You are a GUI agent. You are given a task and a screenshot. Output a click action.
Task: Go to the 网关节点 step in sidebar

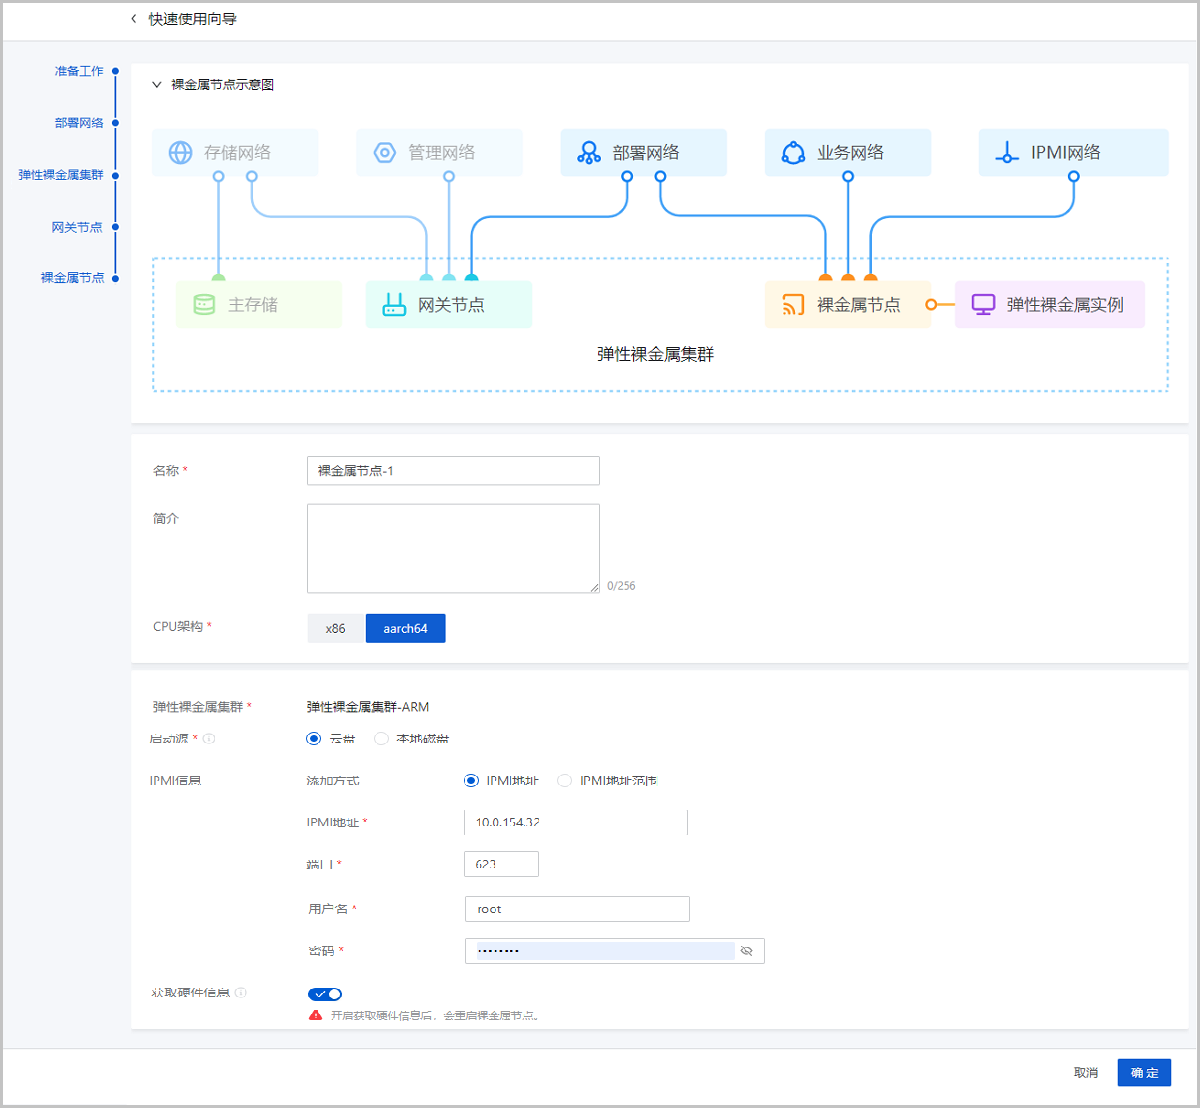tap(76, 227)
